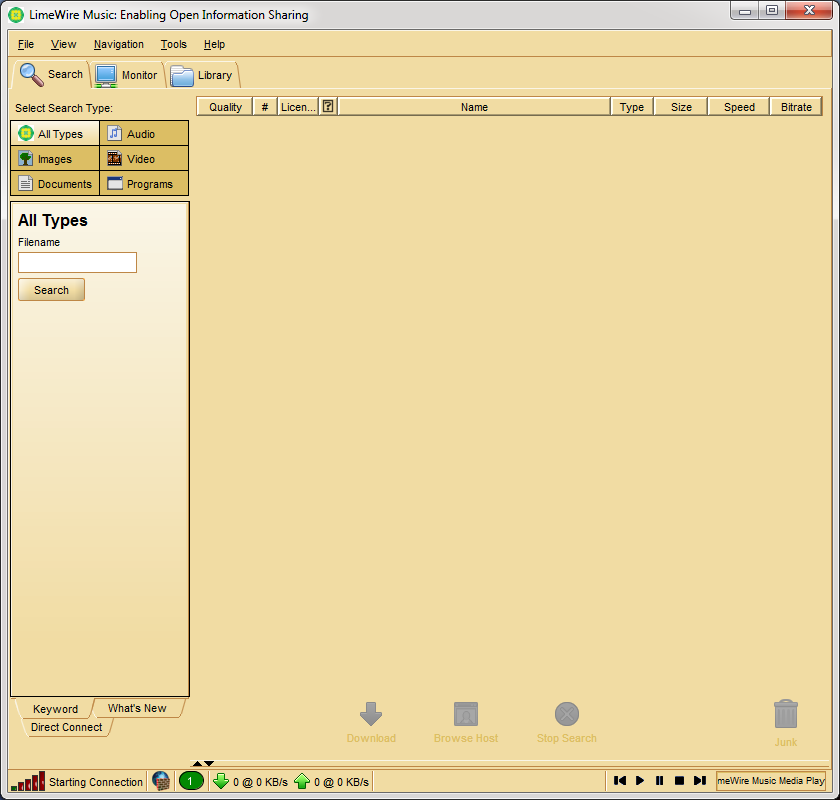Switch to the Keyword search tab

point(56,708)
